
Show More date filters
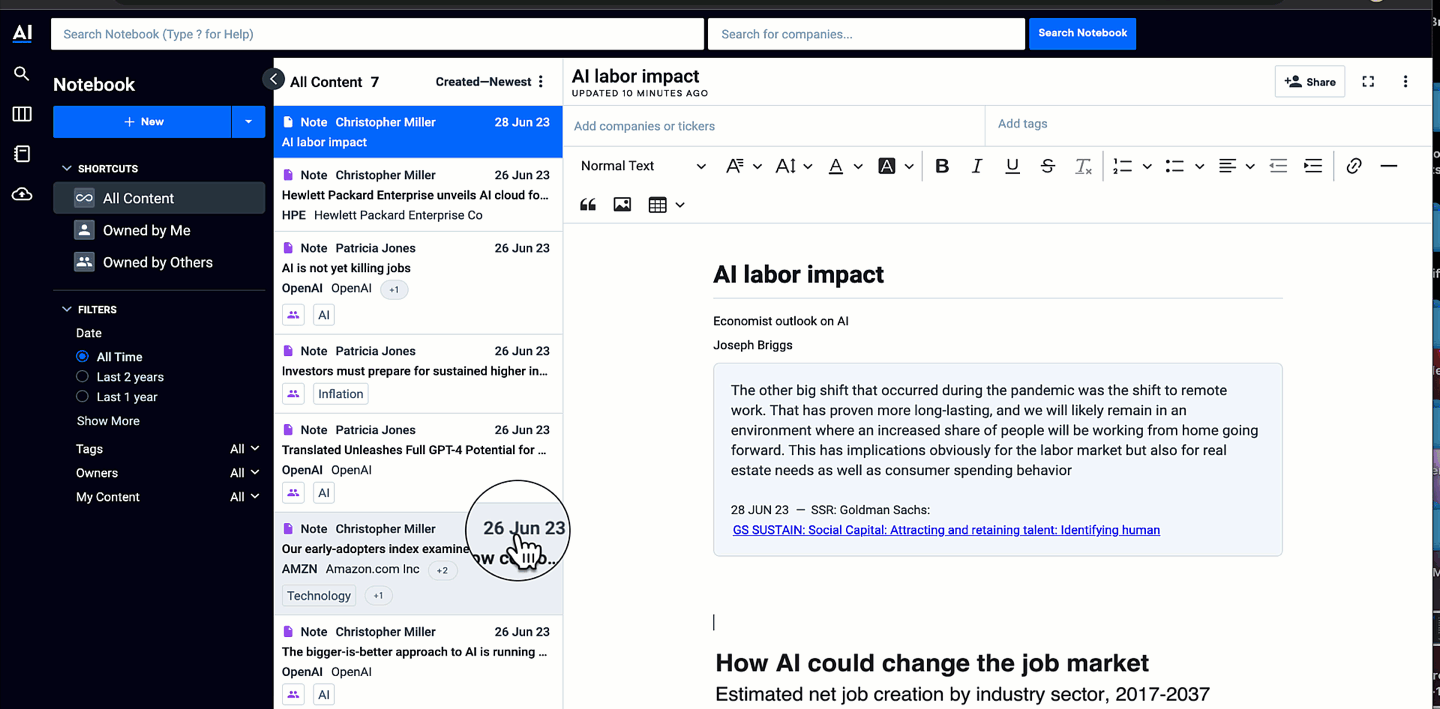[x=108, y=421]
